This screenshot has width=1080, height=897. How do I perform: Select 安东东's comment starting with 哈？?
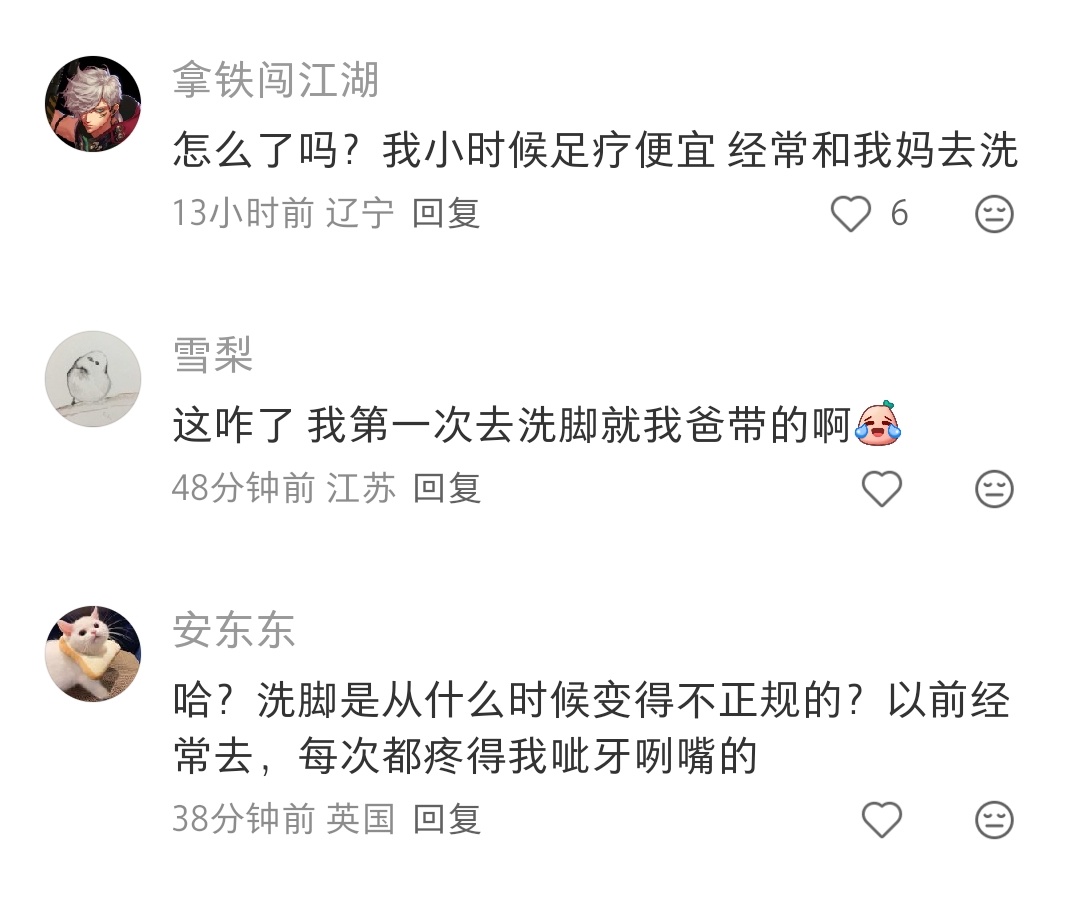click(591, 728)
